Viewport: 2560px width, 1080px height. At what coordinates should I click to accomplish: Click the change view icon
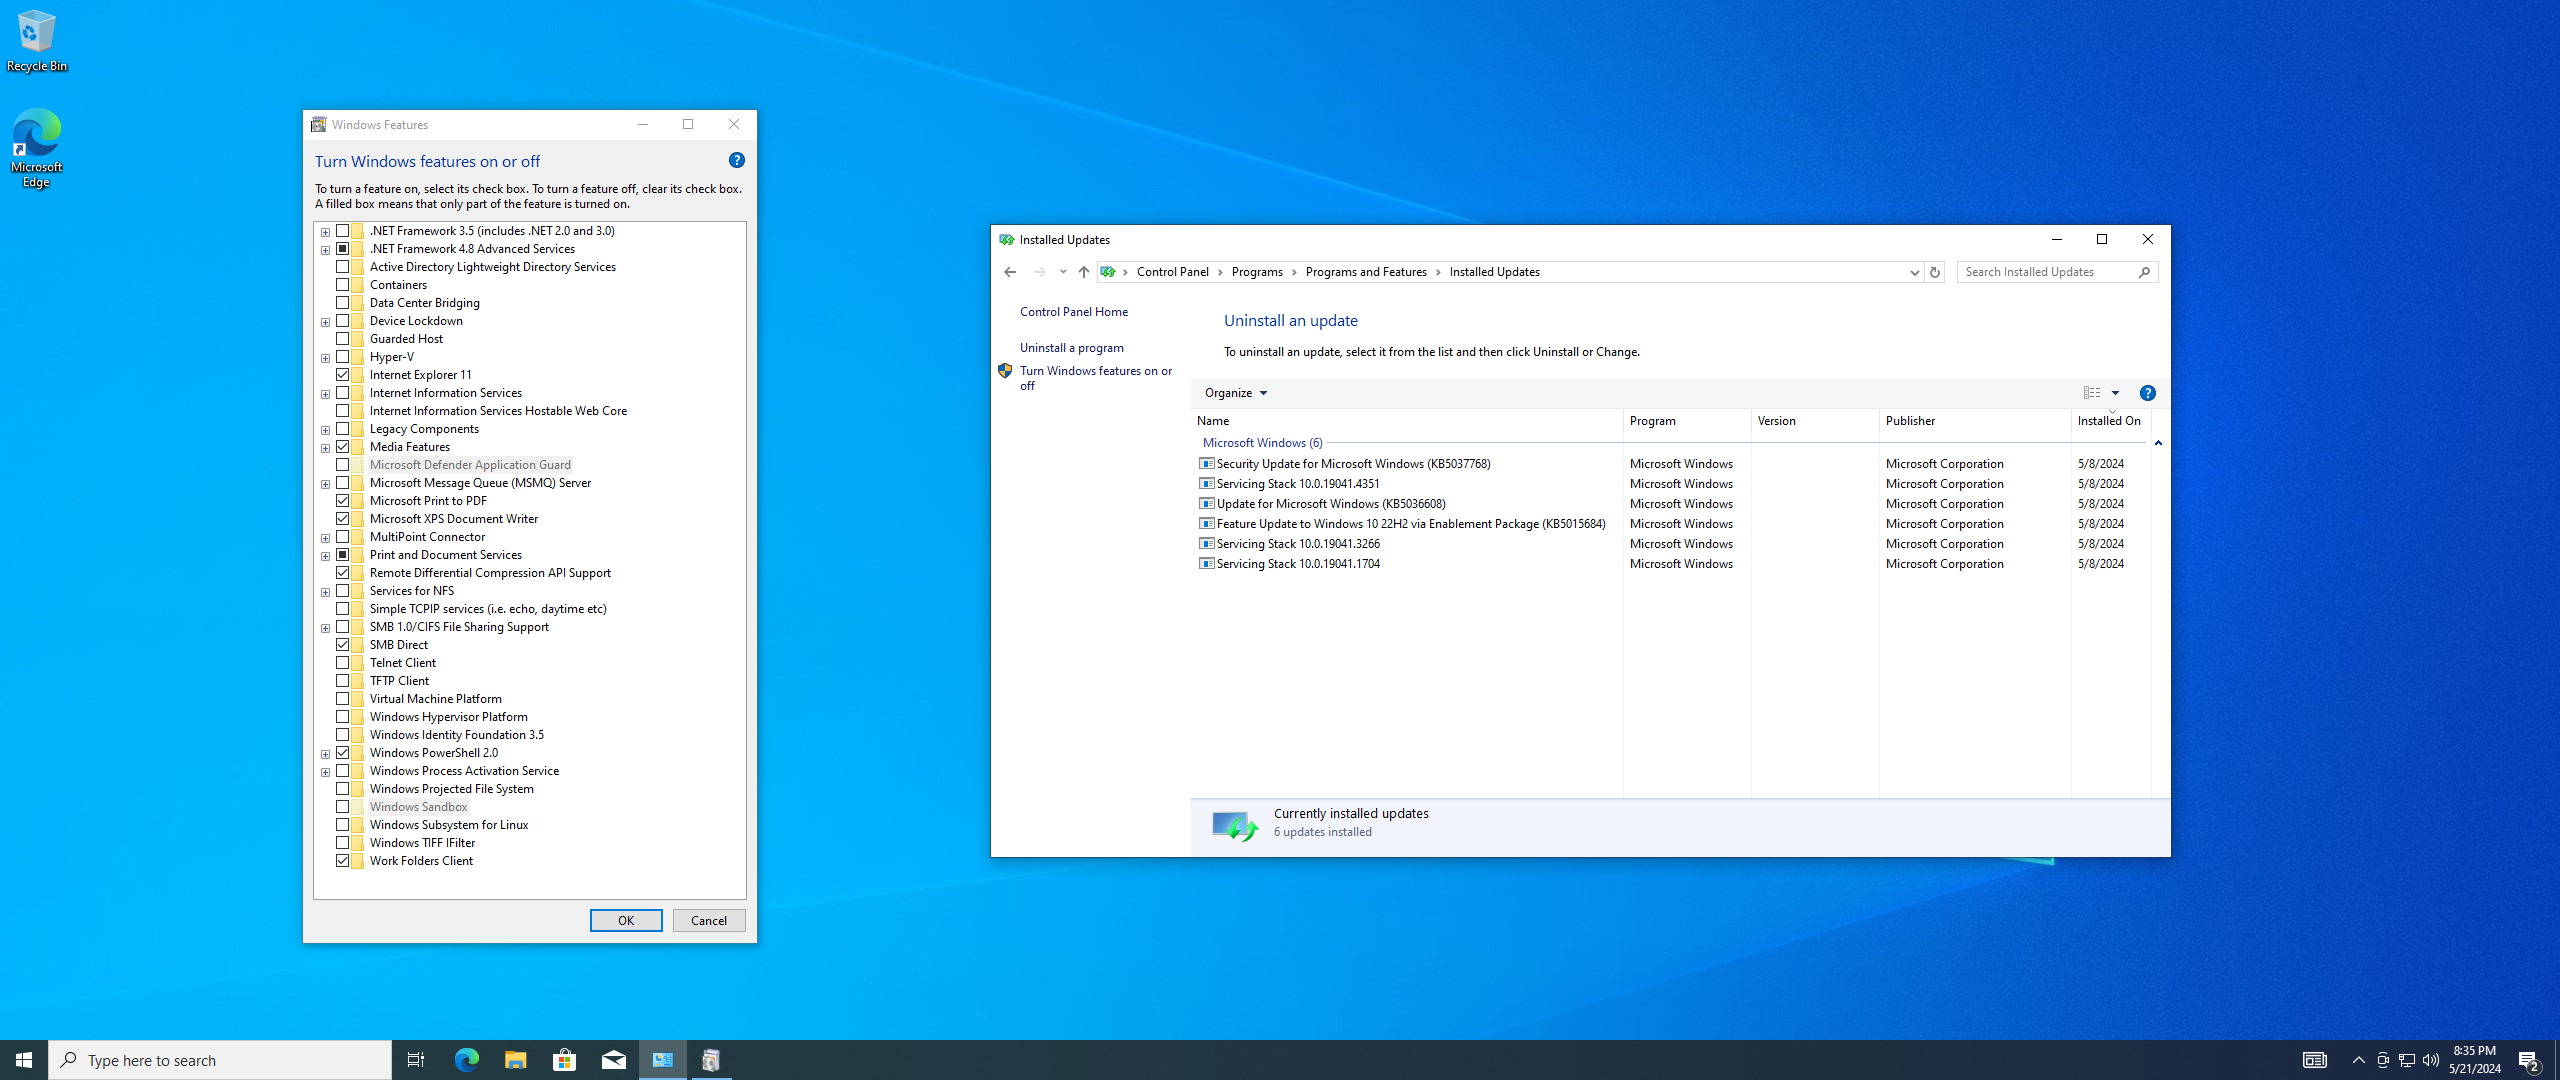click(x=2091, y=393)
